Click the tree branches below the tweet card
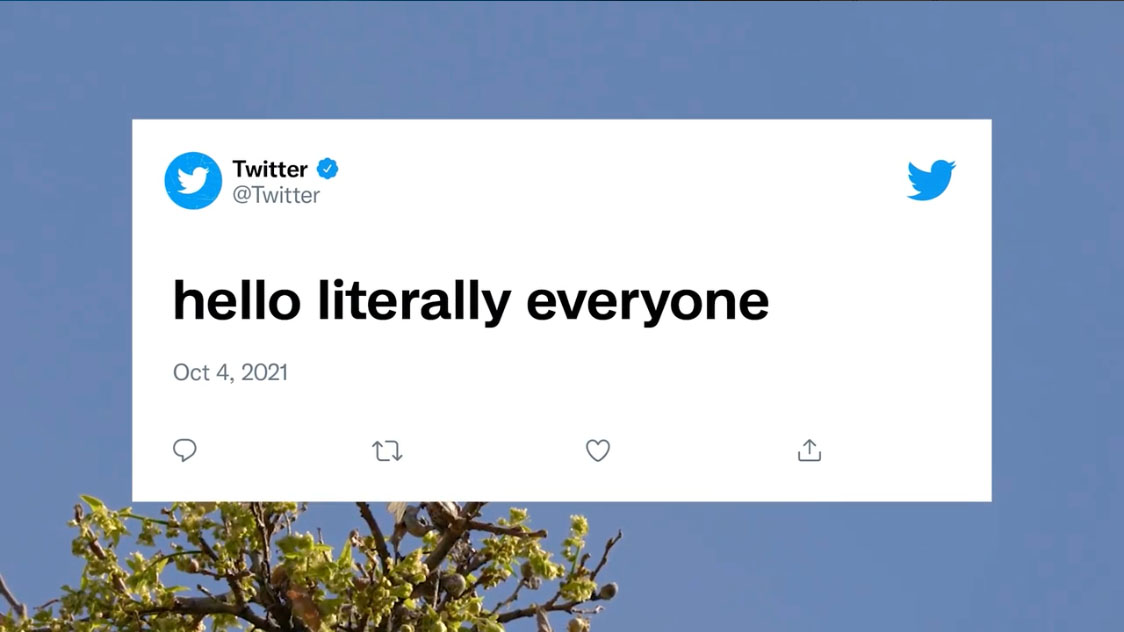1124x632 pixels. click(330, 570)
